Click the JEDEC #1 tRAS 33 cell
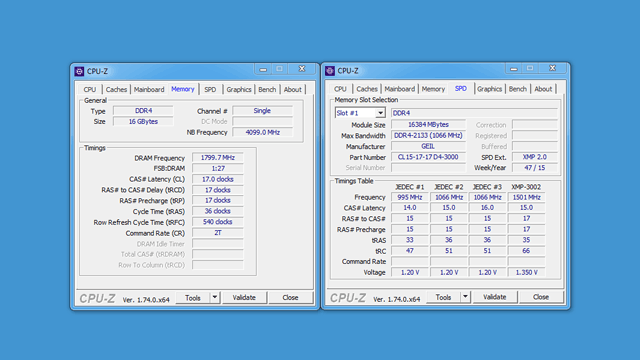Image resolution: width=640 pixels, height=360 pixels. (410, 240)
